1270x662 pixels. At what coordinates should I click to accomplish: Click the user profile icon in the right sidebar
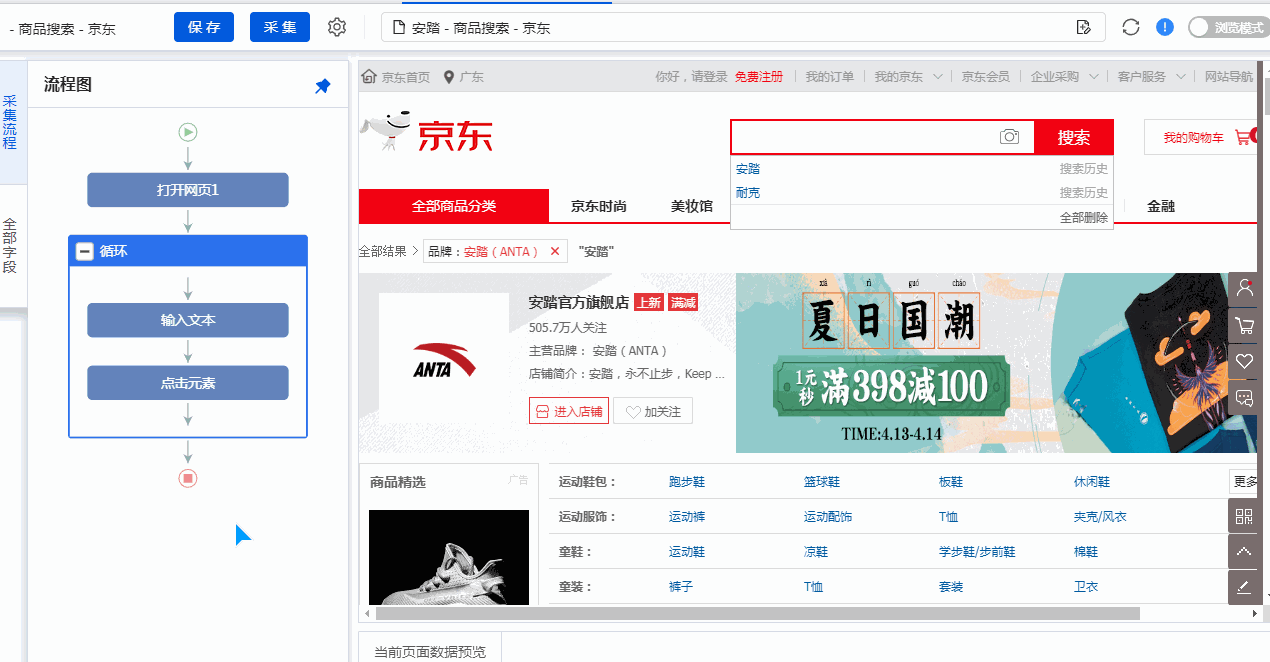[1245, 288]
